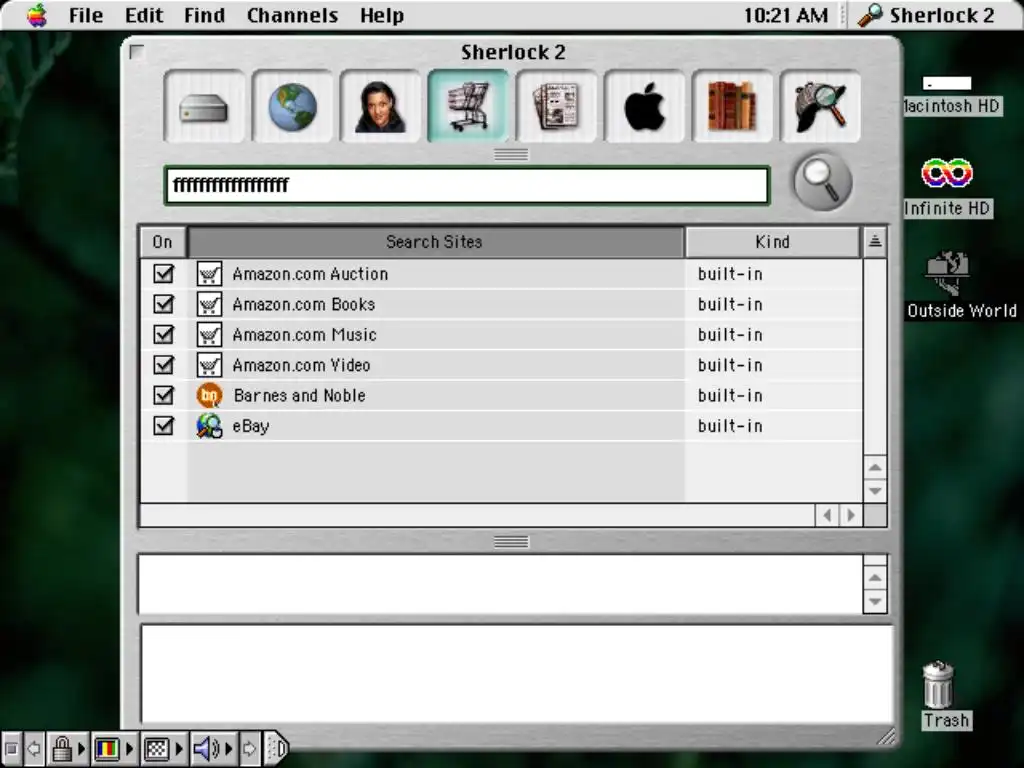The height and width of the screenshot is (768, 1024).
Task: Open the Help menu
Action: coord(382,15)
